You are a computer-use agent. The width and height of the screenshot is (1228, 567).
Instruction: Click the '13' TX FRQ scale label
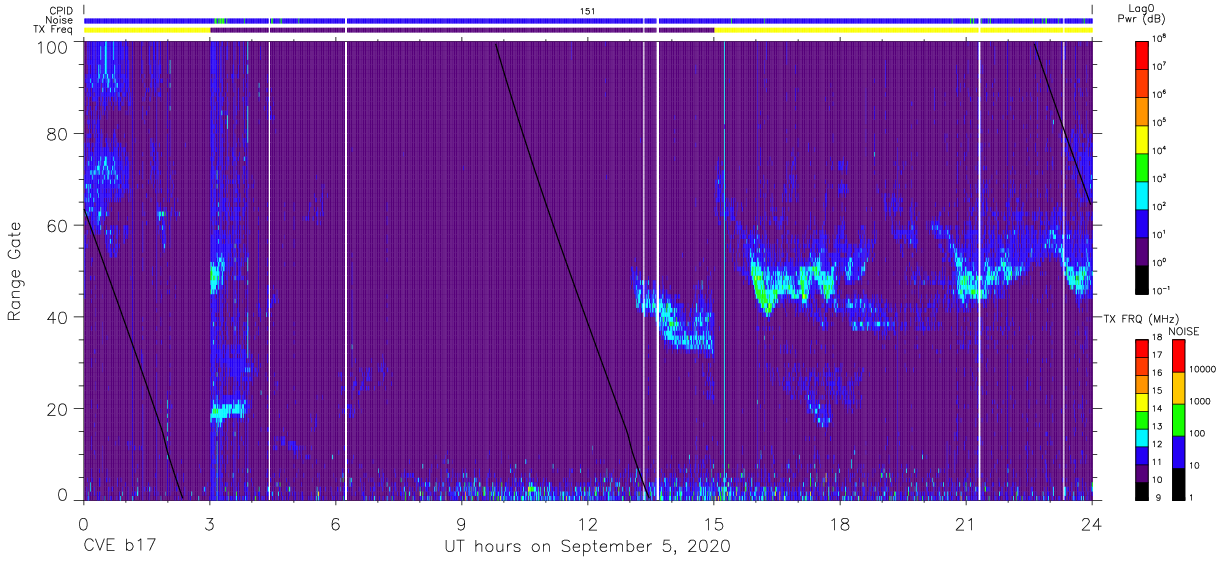1157,427
